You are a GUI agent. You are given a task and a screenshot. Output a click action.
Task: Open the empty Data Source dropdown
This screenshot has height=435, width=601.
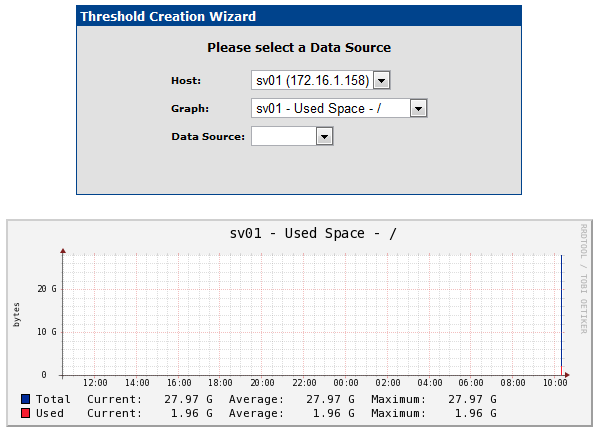point(292,136)
